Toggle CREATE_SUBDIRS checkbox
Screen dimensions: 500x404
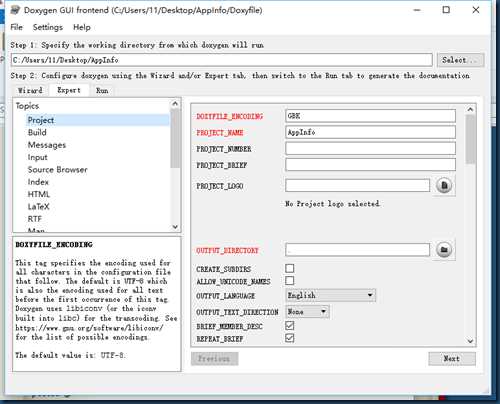[x=290, y=268]
